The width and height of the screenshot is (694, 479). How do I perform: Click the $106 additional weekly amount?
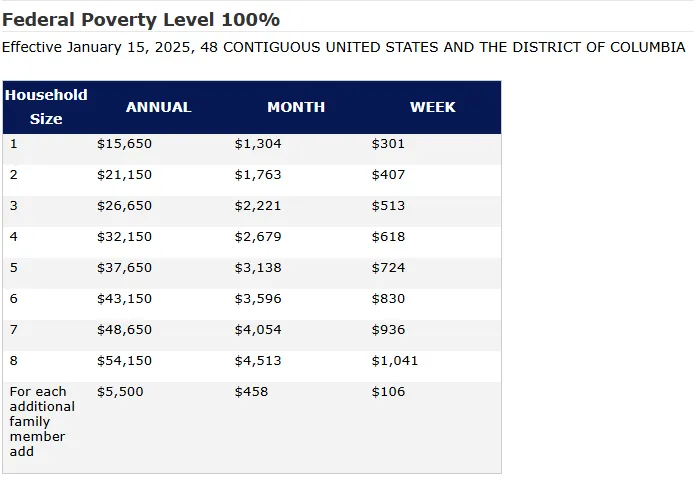[x=388, y=392]
